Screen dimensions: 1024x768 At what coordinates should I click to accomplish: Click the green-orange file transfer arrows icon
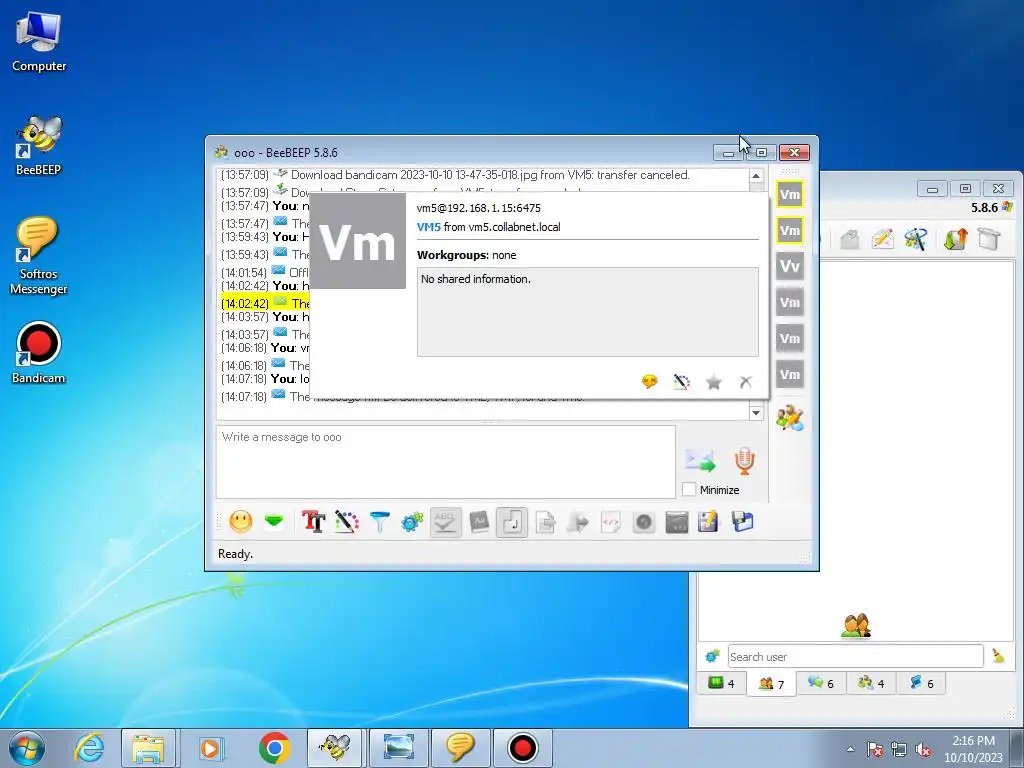[955, 239]
